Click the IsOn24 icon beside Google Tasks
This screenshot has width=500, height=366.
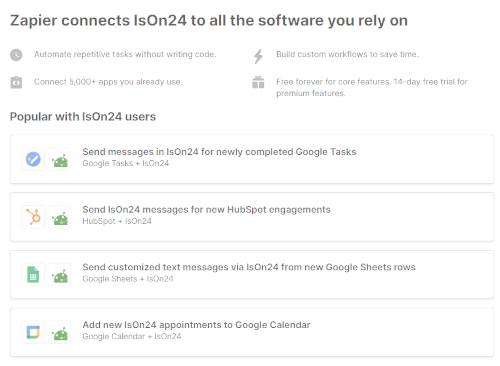[x=60, y=159]
